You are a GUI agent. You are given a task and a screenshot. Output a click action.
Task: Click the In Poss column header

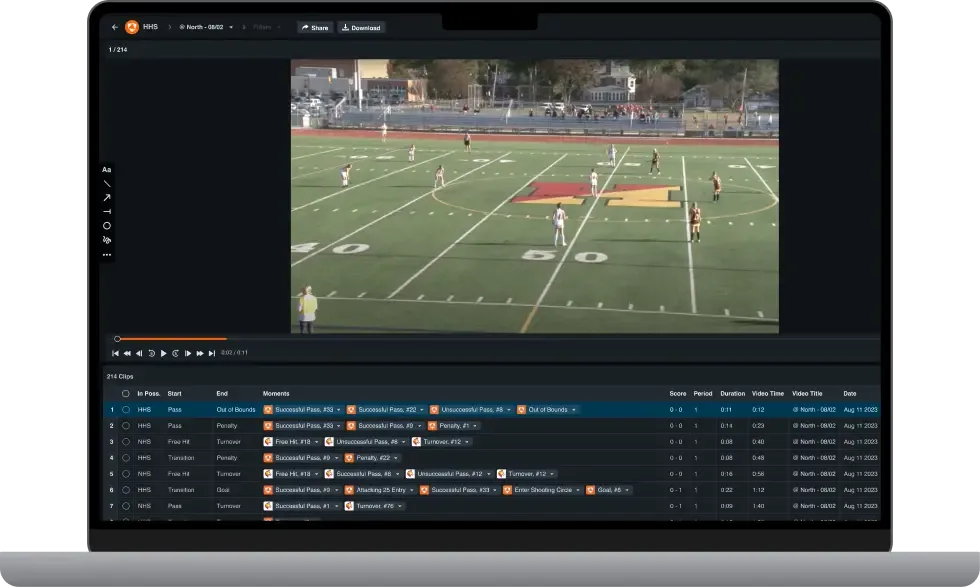[147, 393]
